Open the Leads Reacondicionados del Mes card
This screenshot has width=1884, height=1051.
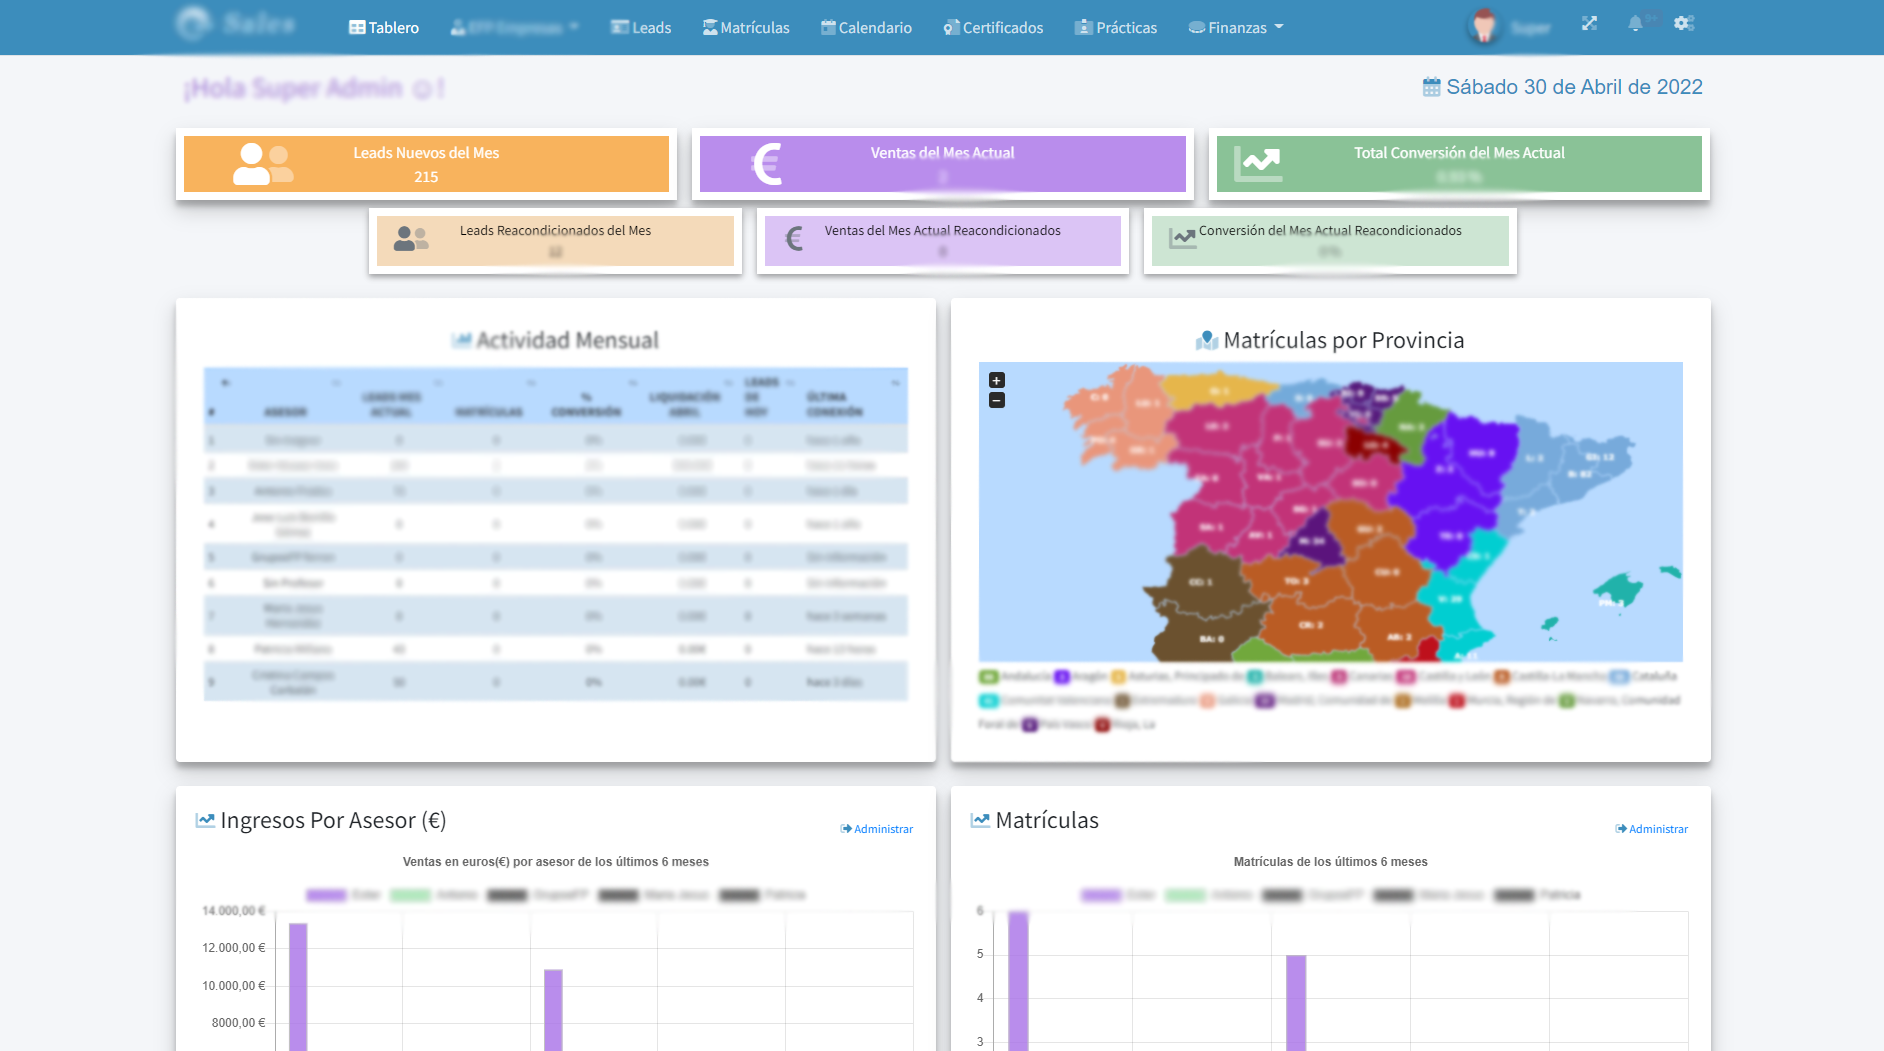click(x=555, y=241)
